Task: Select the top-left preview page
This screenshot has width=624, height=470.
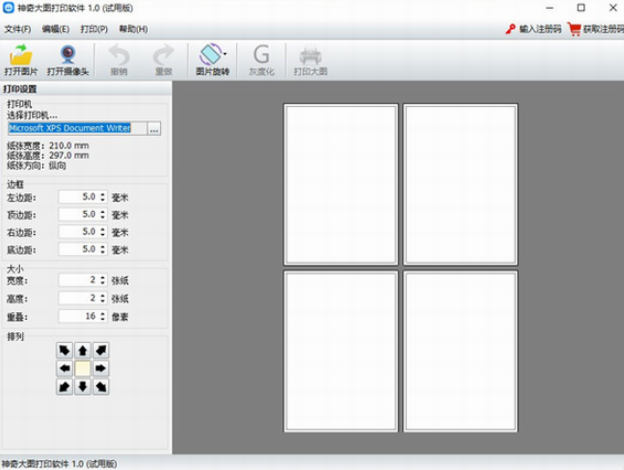Action: [341, 185]
